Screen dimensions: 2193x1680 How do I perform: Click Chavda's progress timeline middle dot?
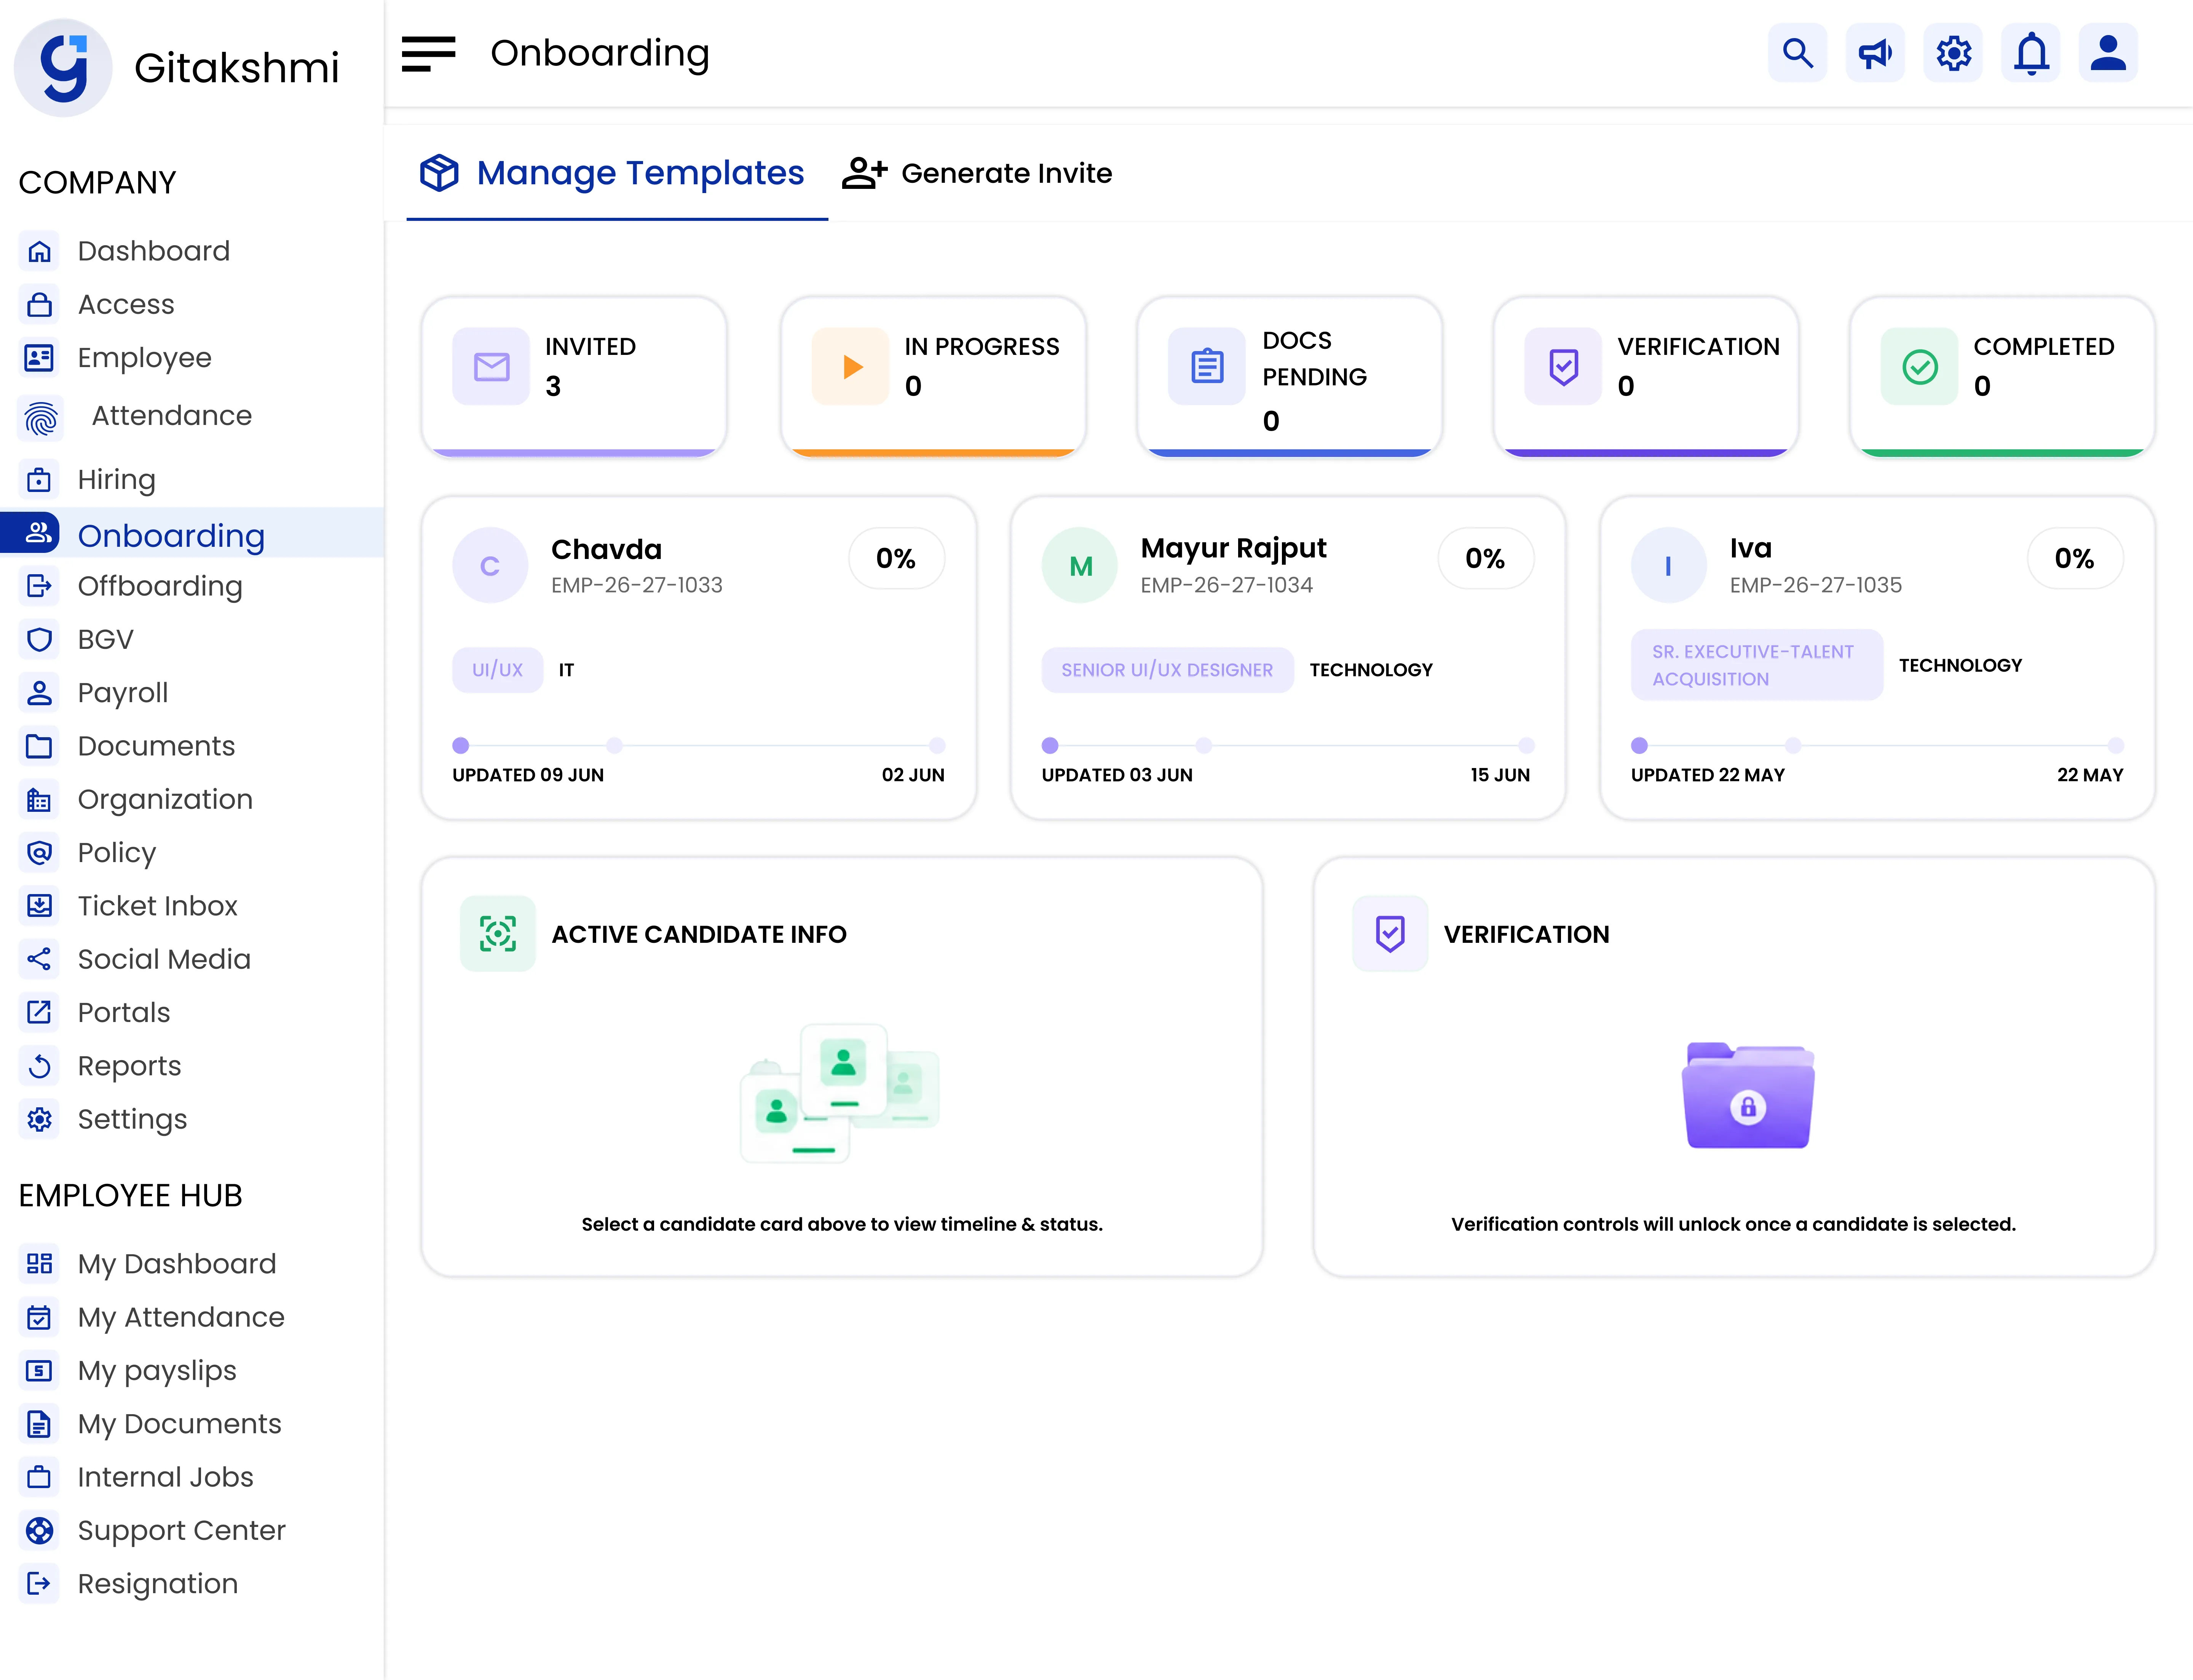tap(615, 745)
